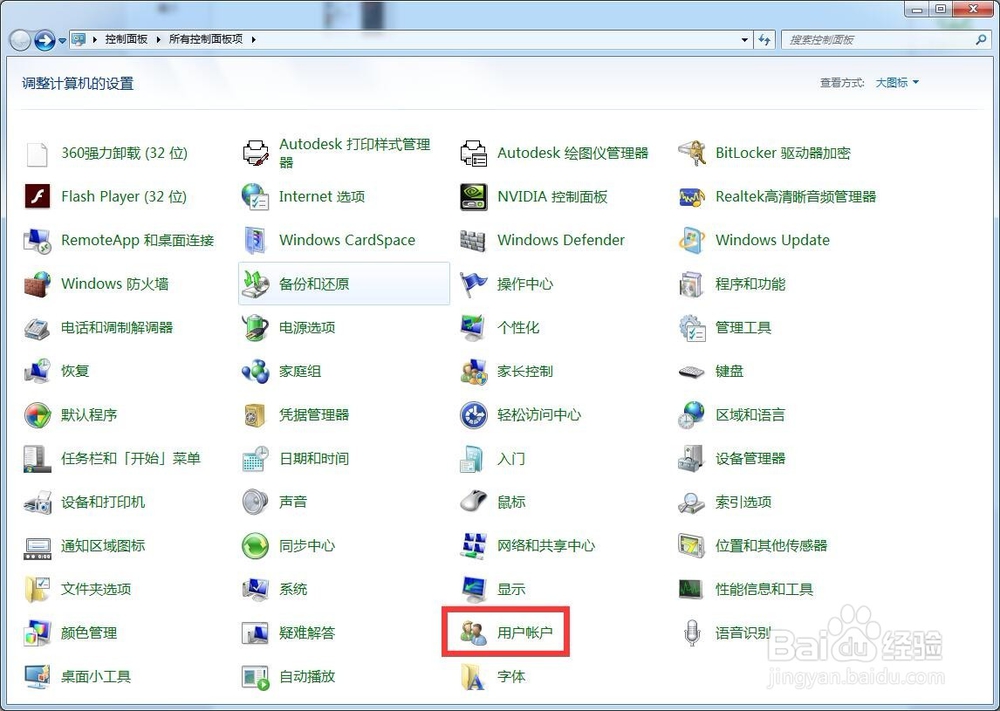Open 操作中心 flag icon

coord(473,284)
